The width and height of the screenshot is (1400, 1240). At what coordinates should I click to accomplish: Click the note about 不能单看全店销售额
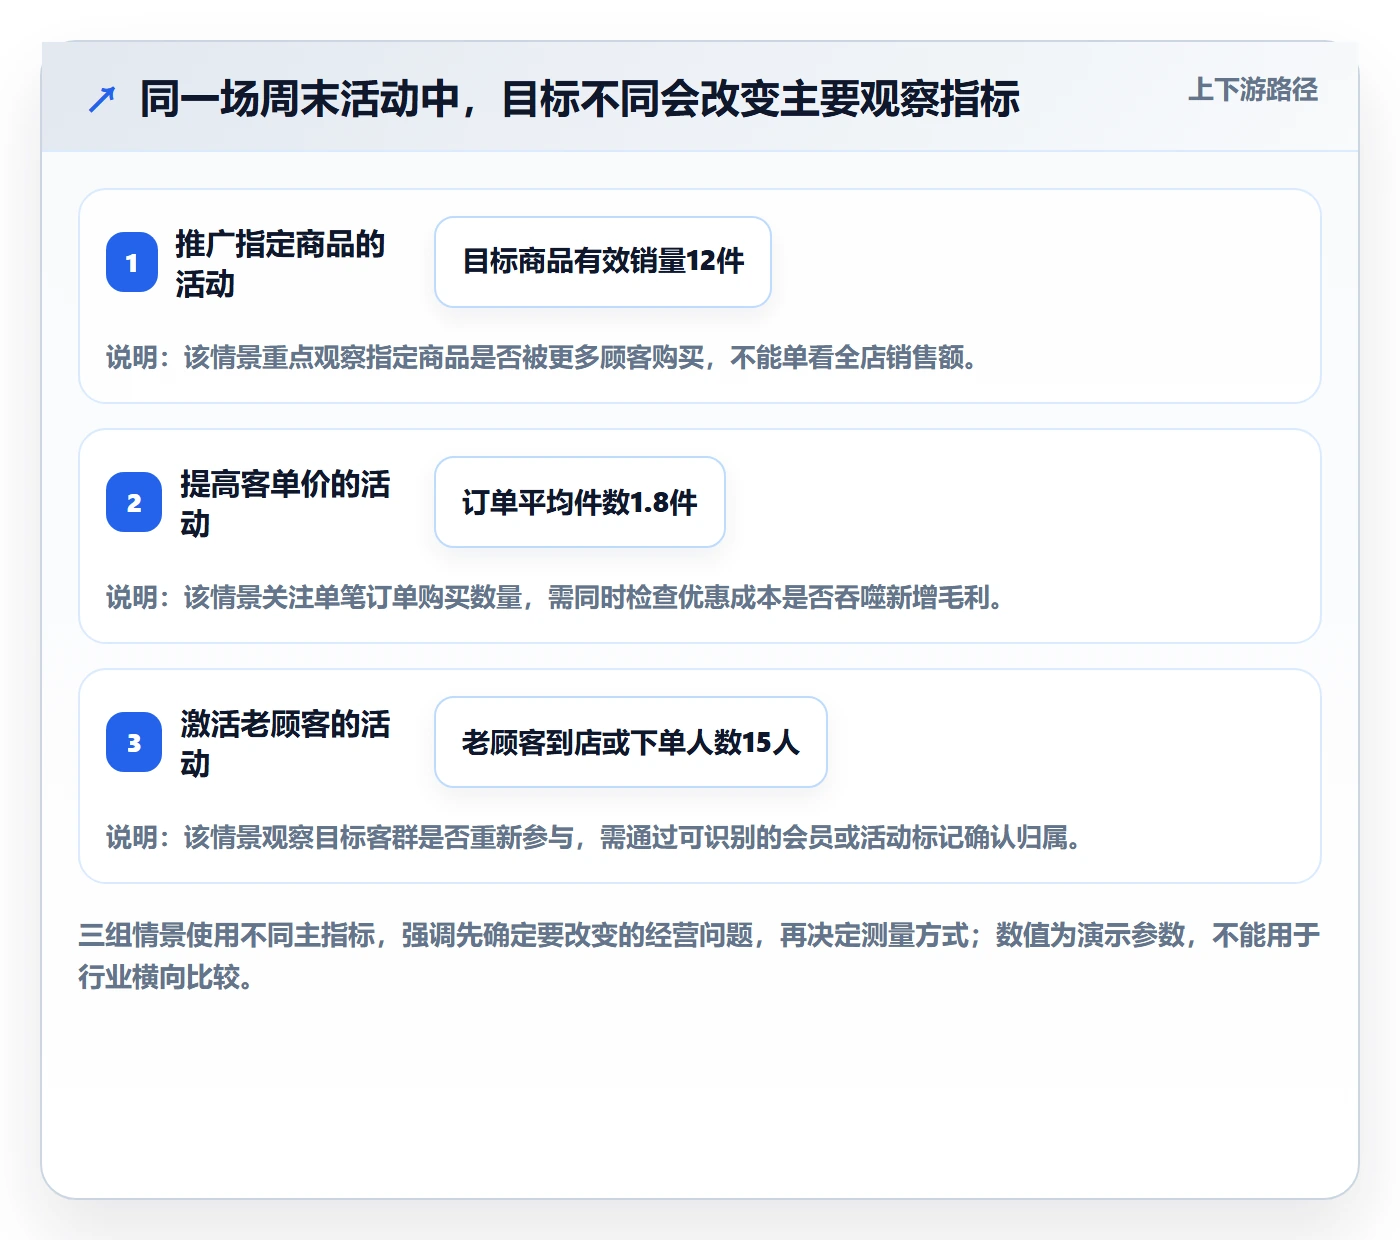tap(543, 358)
